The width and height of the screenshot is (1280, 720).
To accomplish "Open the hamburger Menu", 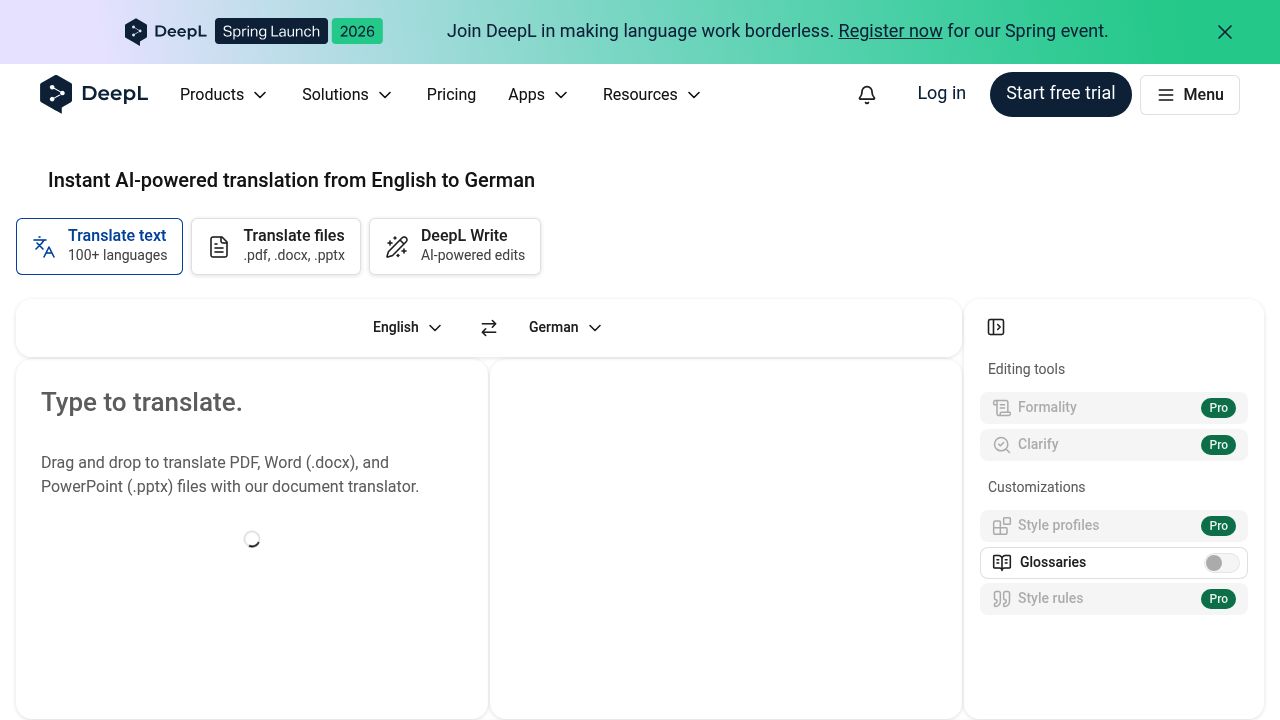I will pyautogui.click(x=1189, y=94).
